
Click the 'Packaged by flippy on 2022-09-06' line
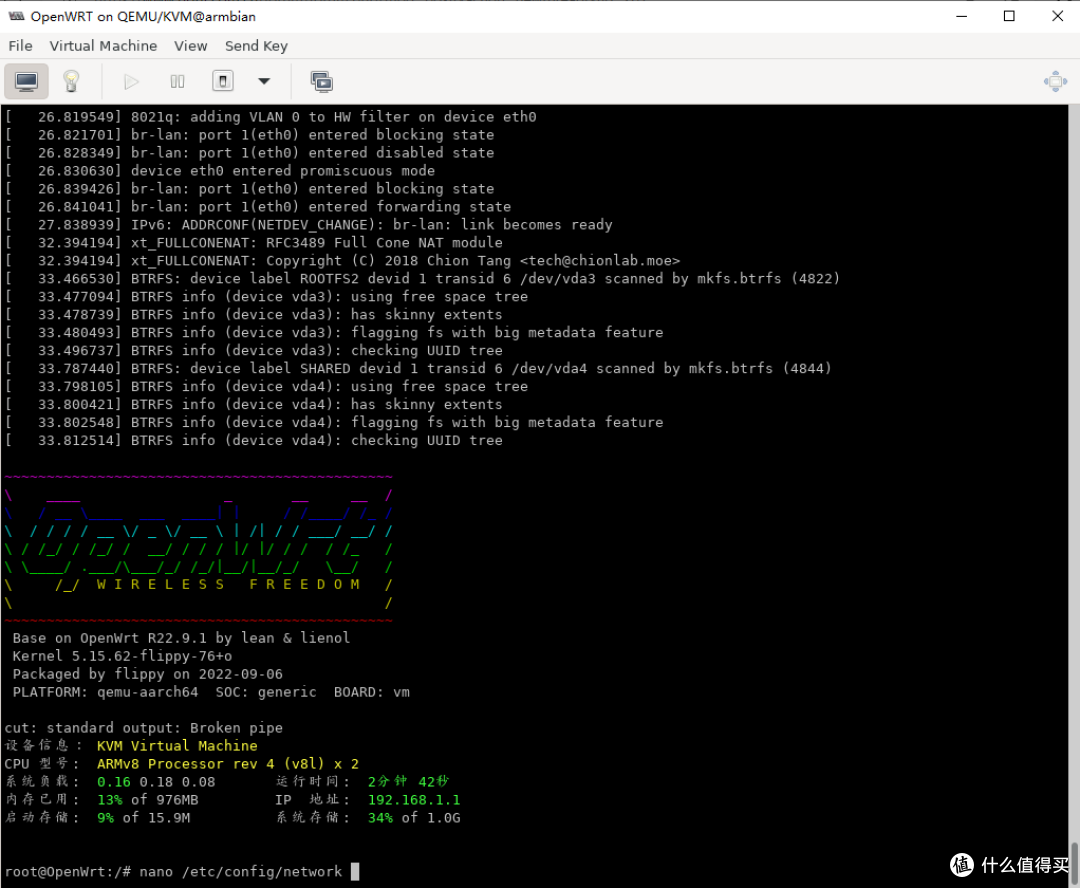point(147,674)
